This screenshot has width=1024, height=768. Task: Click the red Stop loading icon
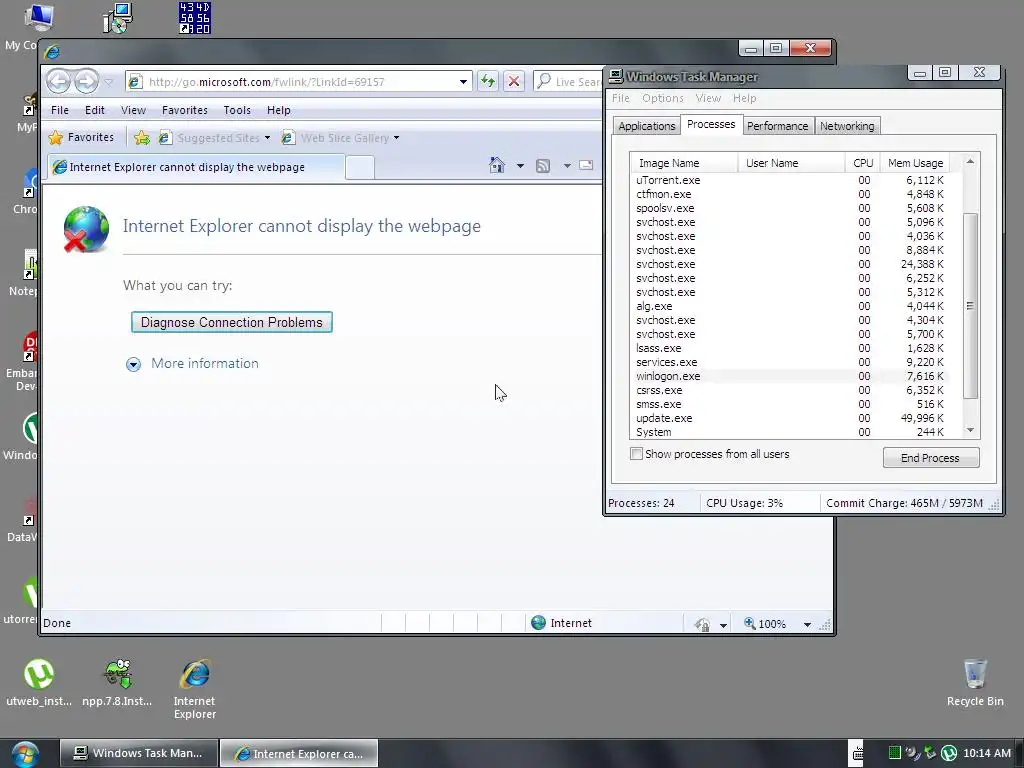coord(514,82)
